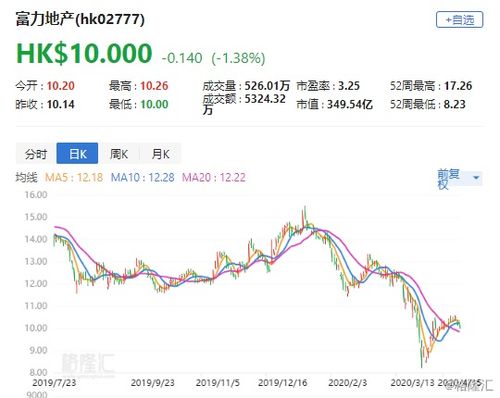
Task: Click the 52-week low value 8.23
Action: (x=454, y=104)
